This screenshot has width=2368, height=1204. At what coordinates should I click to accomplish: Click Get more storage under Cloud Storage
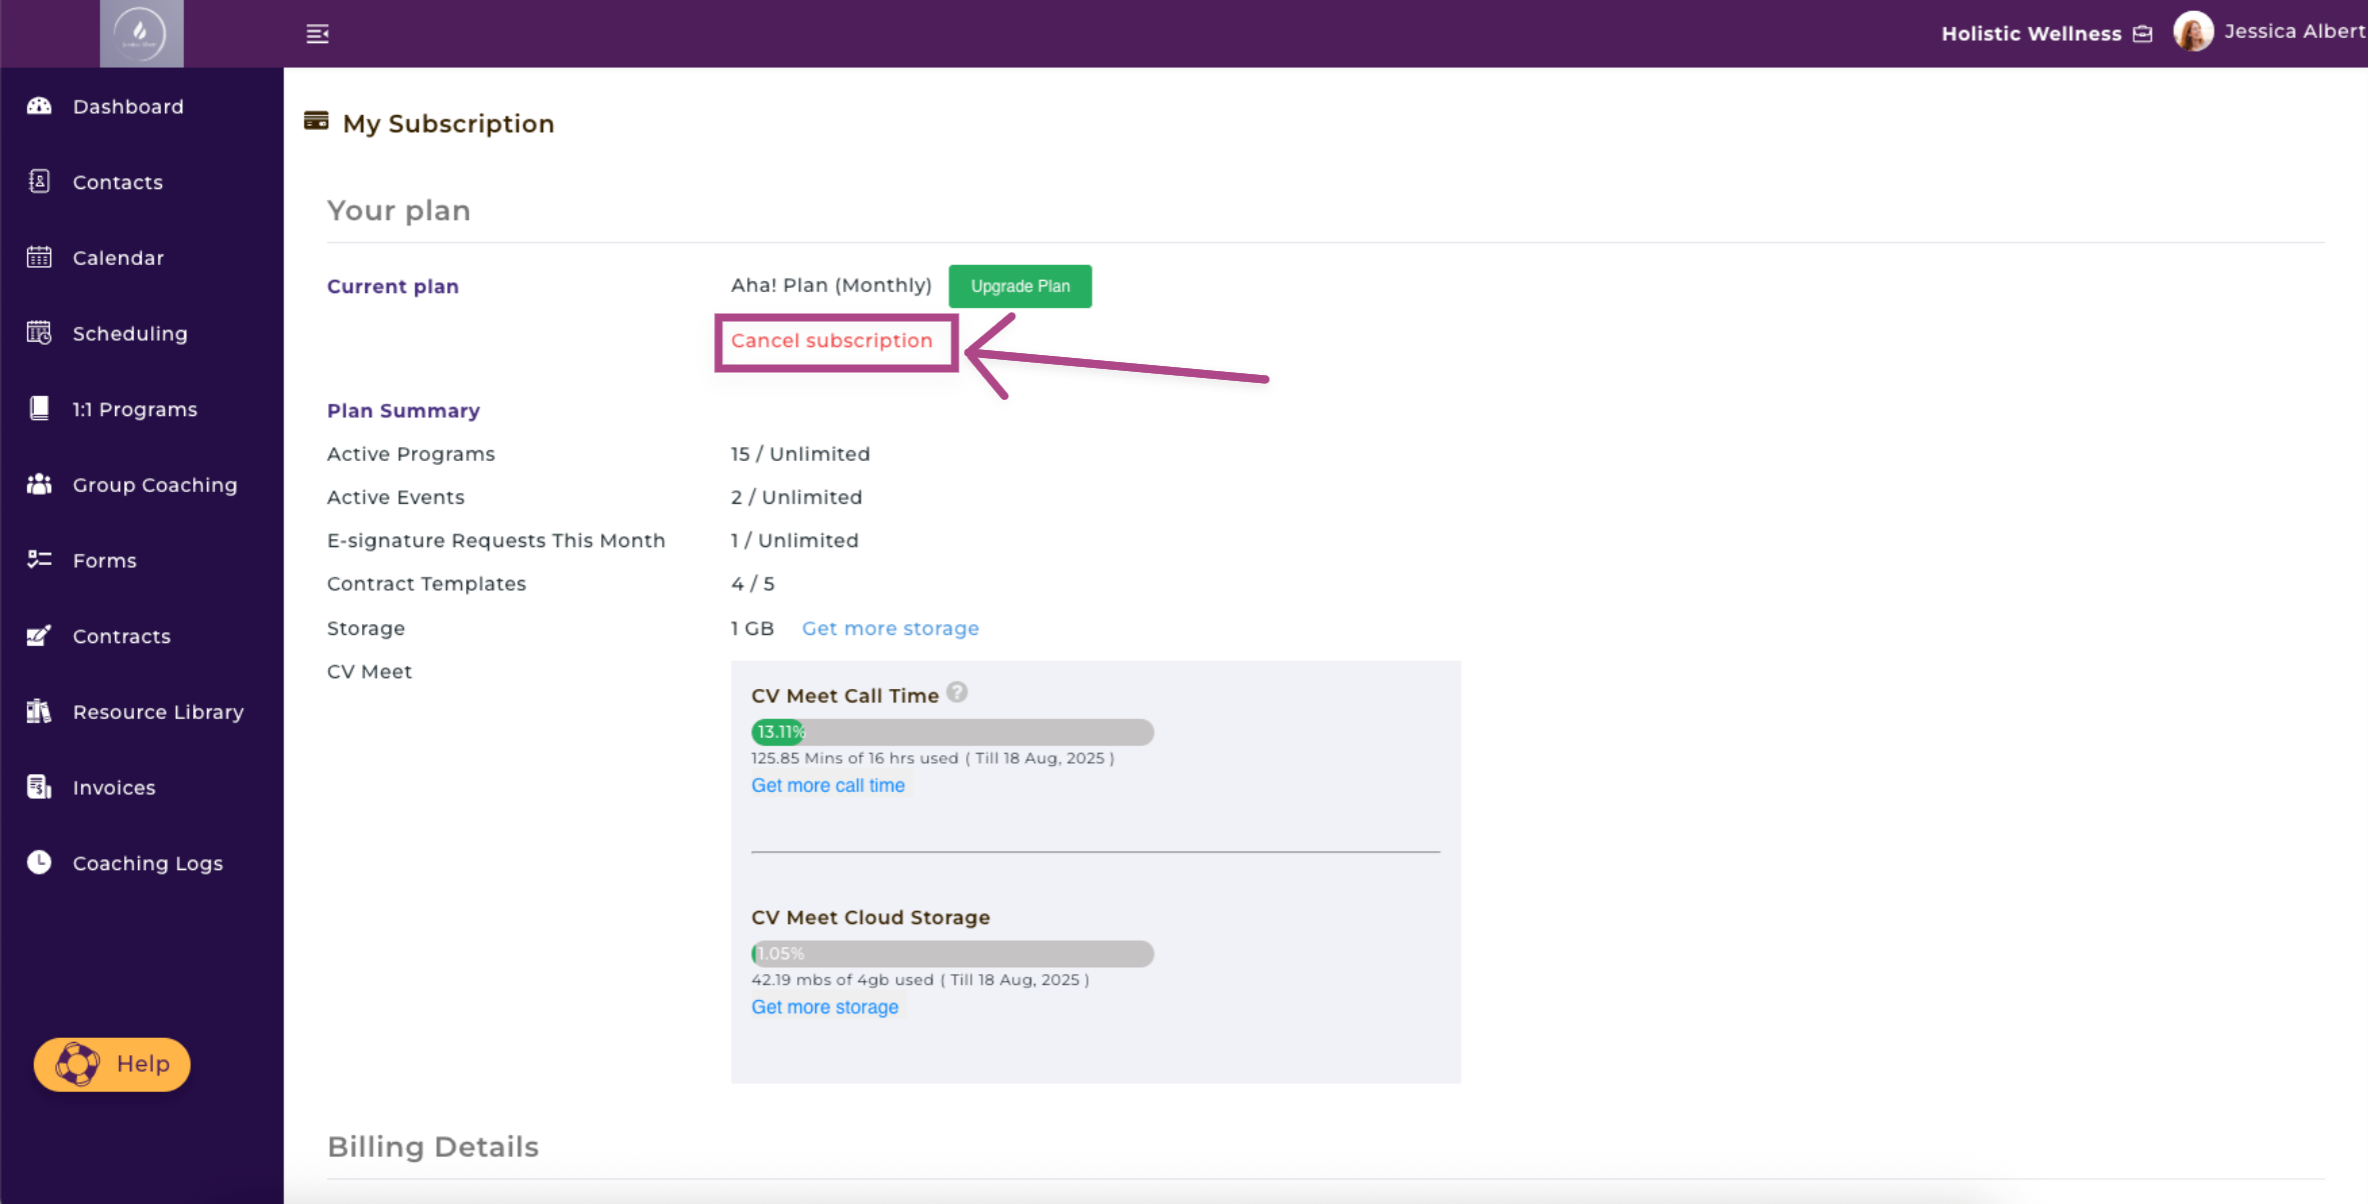[825, 1007]
